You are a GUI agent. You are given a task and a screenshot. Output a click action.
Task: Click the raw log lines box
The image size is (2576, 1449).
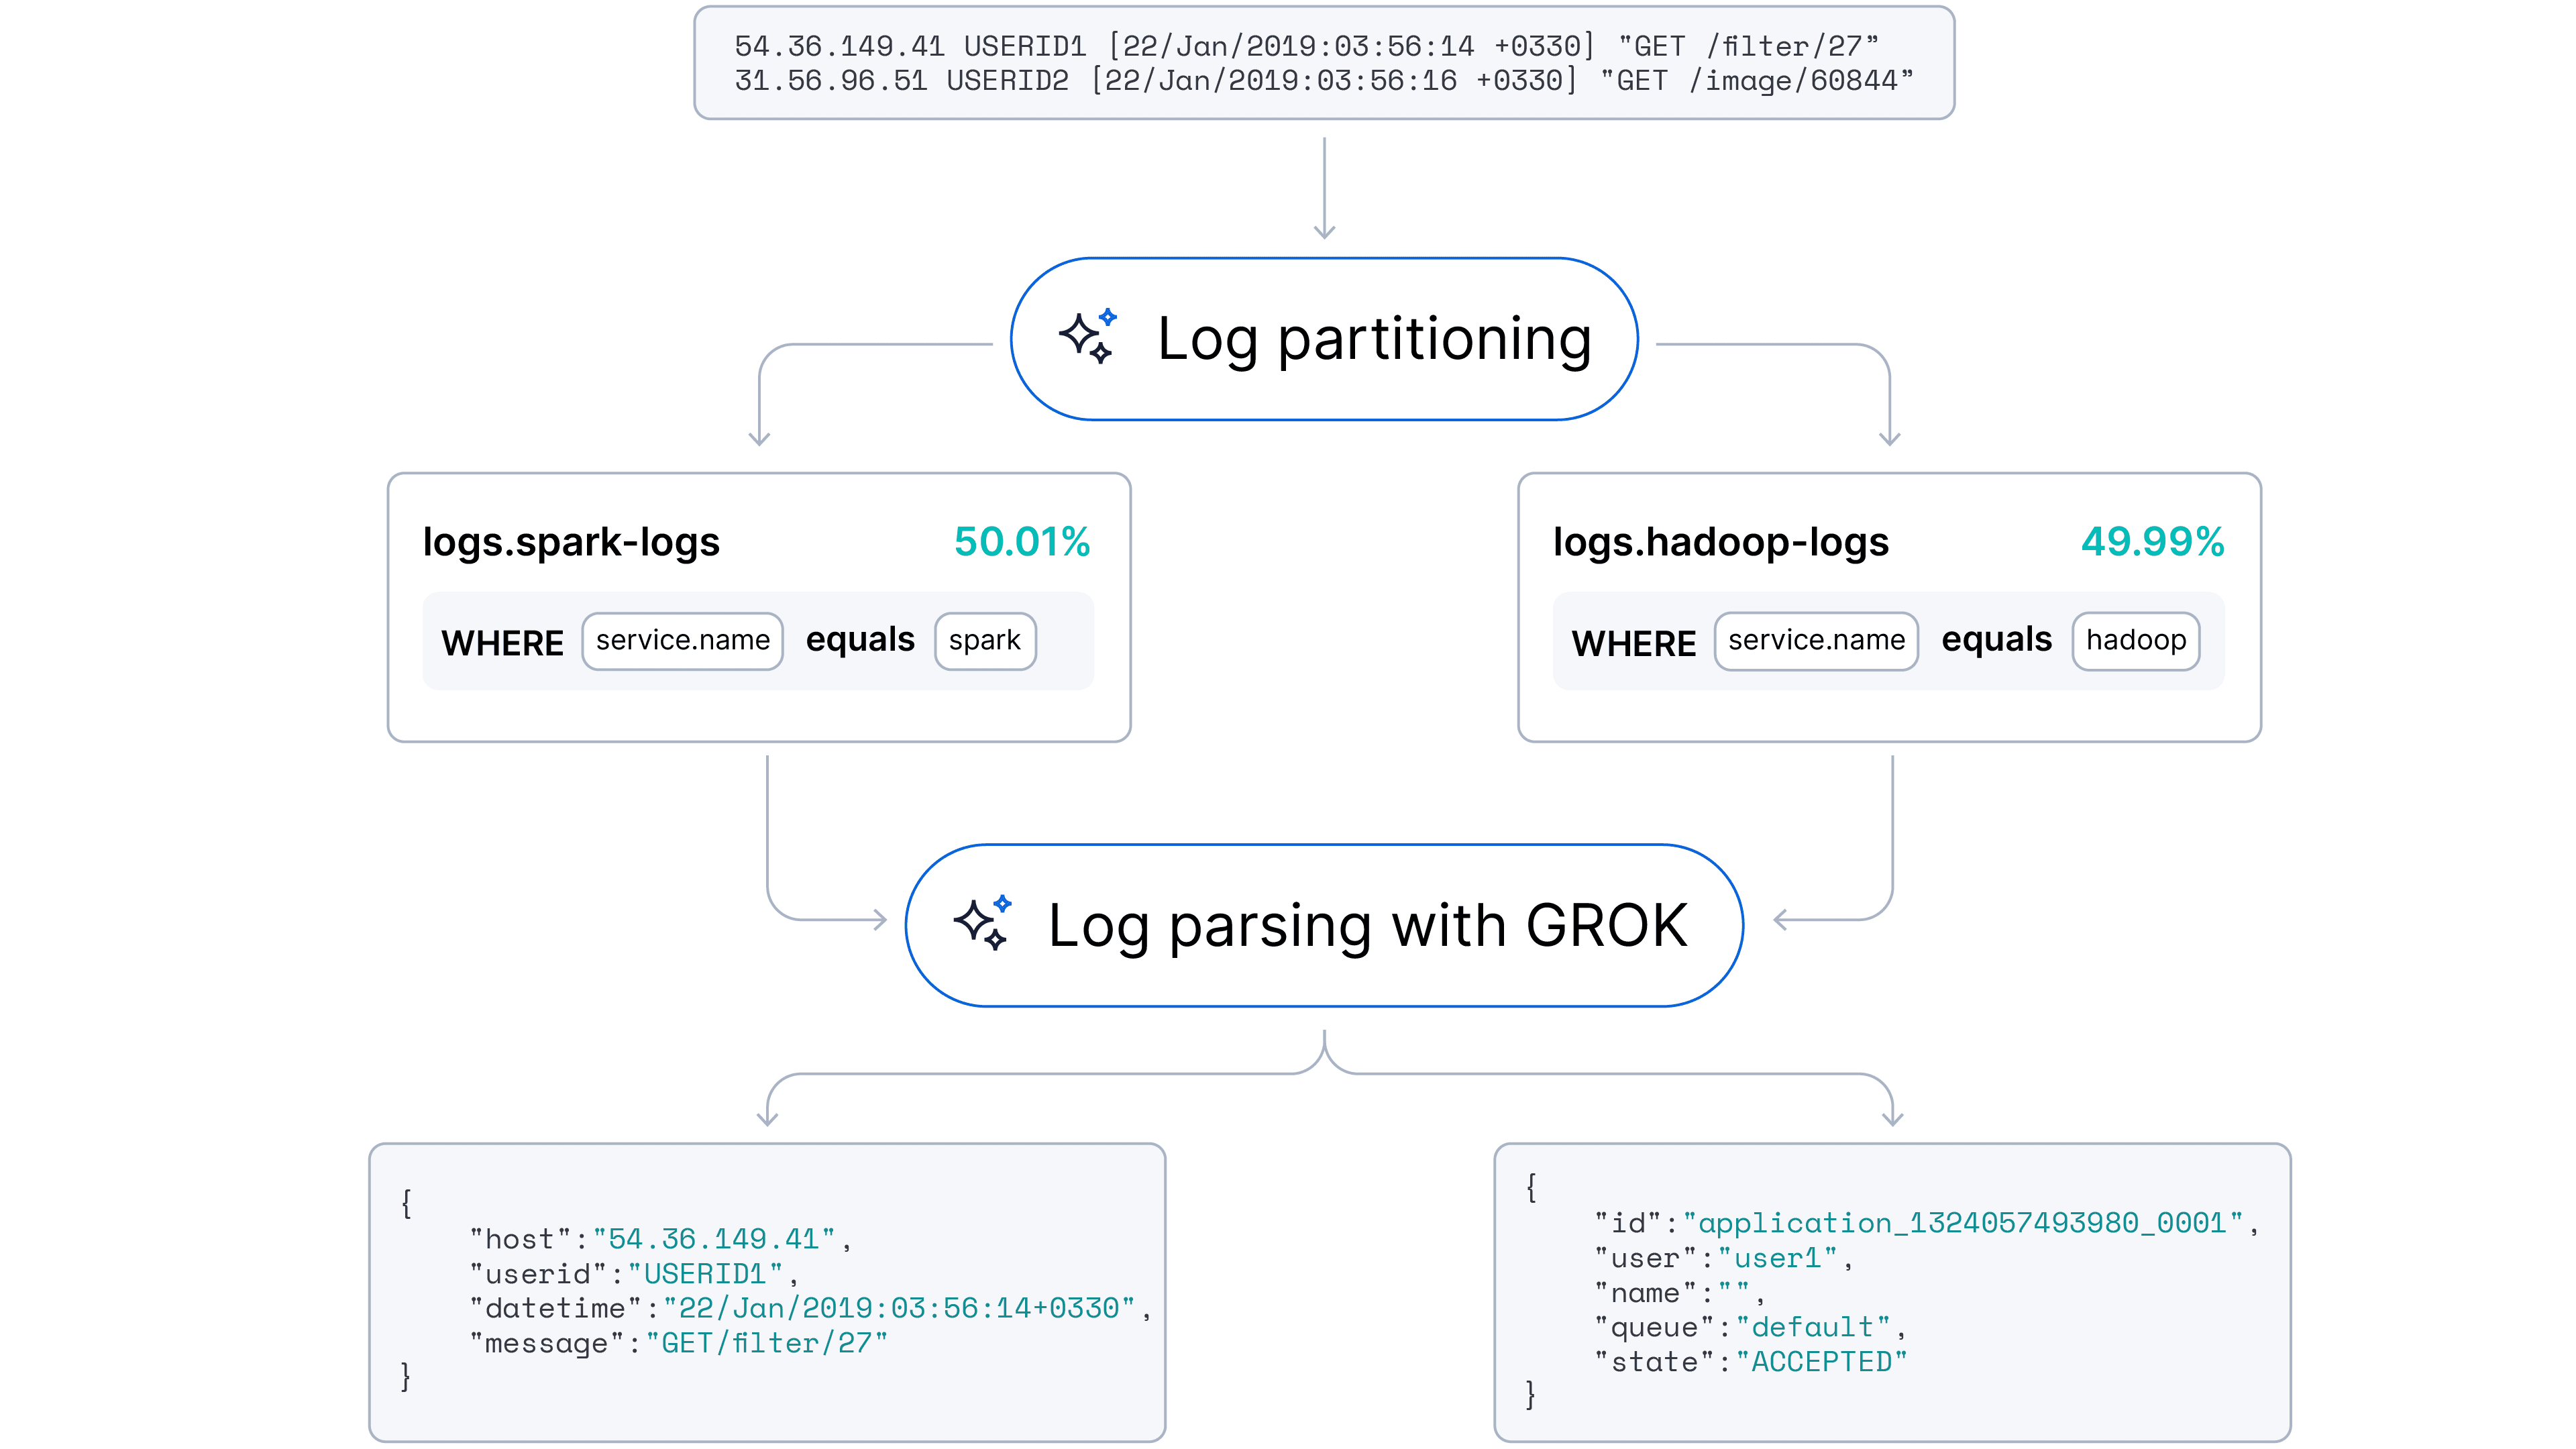(x=1323, y=63)
